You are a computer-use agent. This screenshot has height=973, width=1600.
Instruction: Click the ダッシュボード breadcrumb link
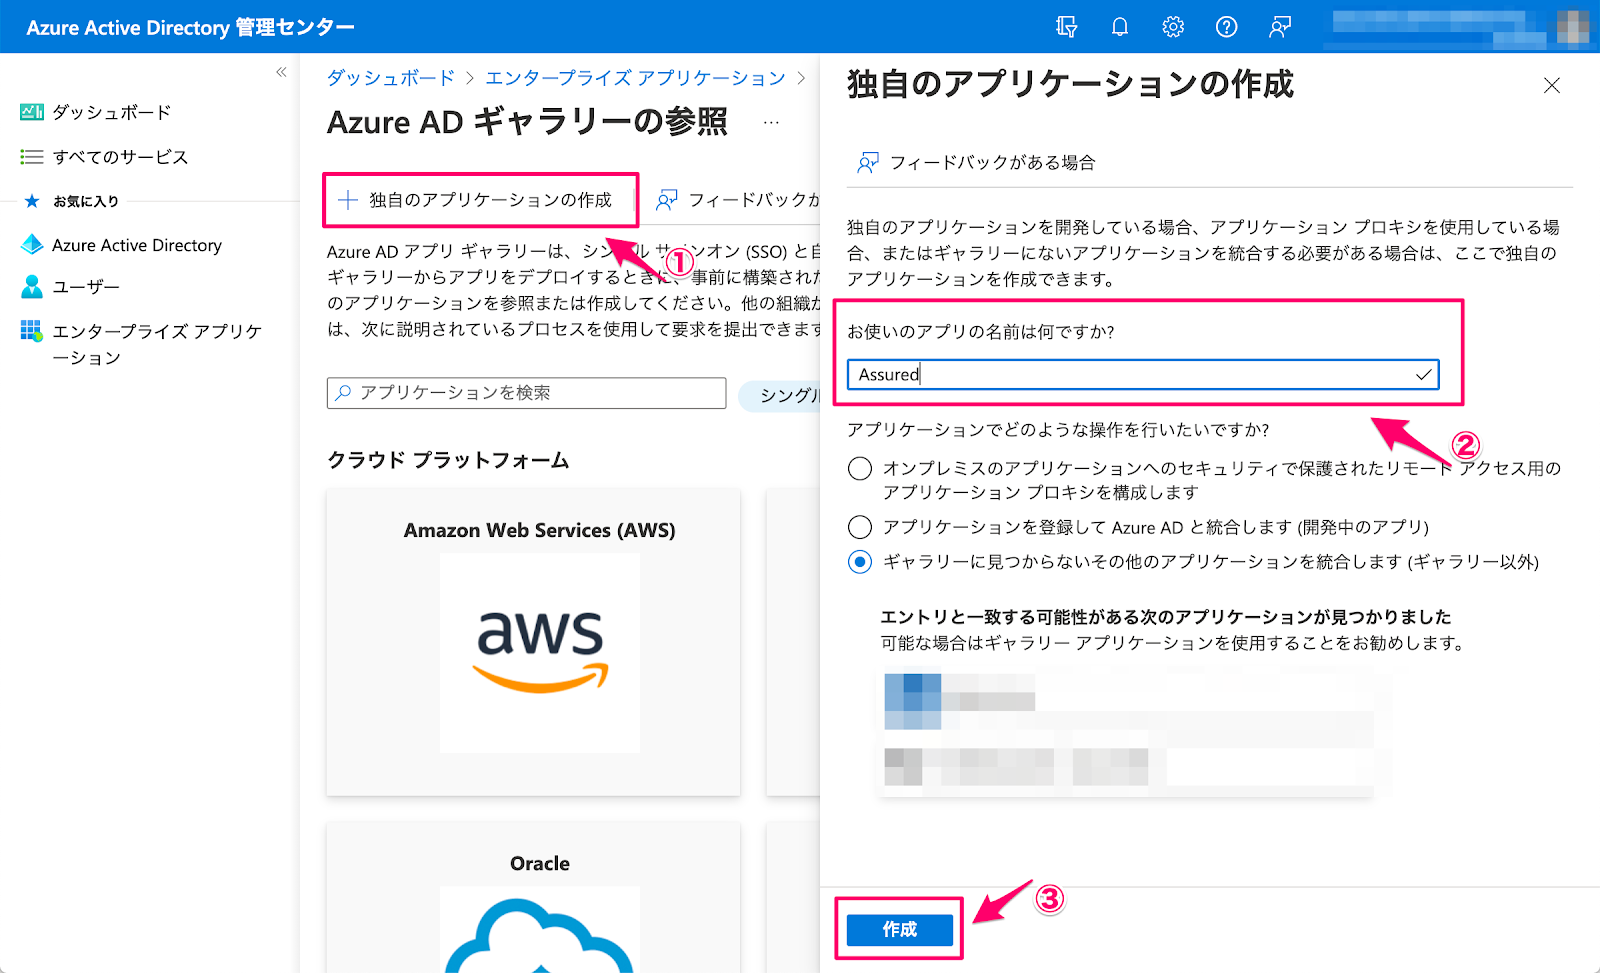[x=390, y=78]
